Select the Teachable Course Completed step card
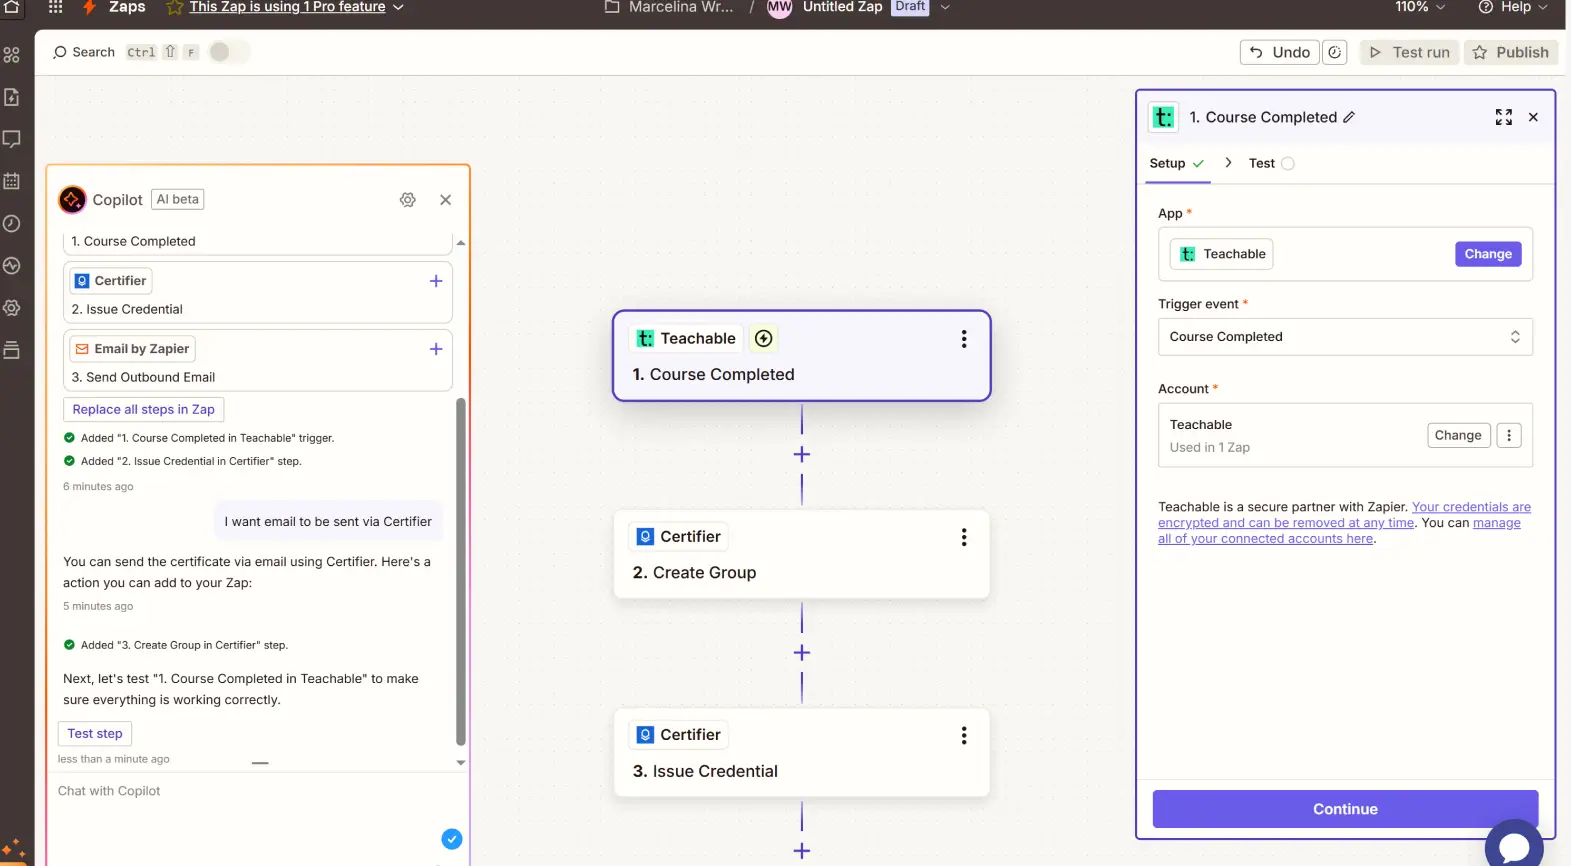This screenshot has width=1571, height=866. [801, 356]
